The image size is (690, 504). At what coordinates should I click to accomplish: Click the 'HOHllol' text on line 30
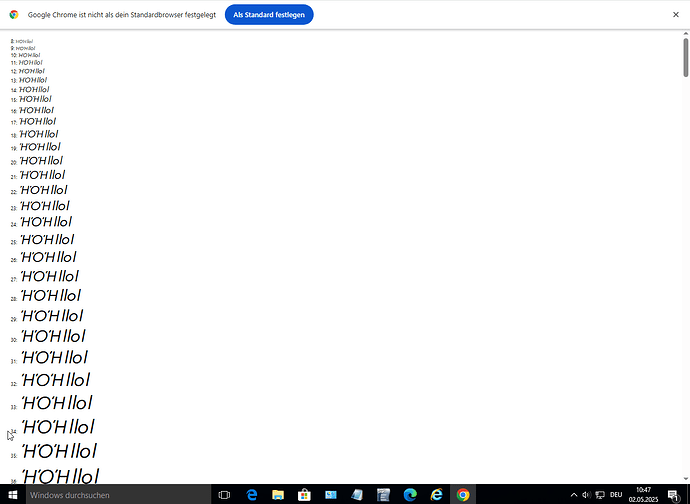point(53,336)
